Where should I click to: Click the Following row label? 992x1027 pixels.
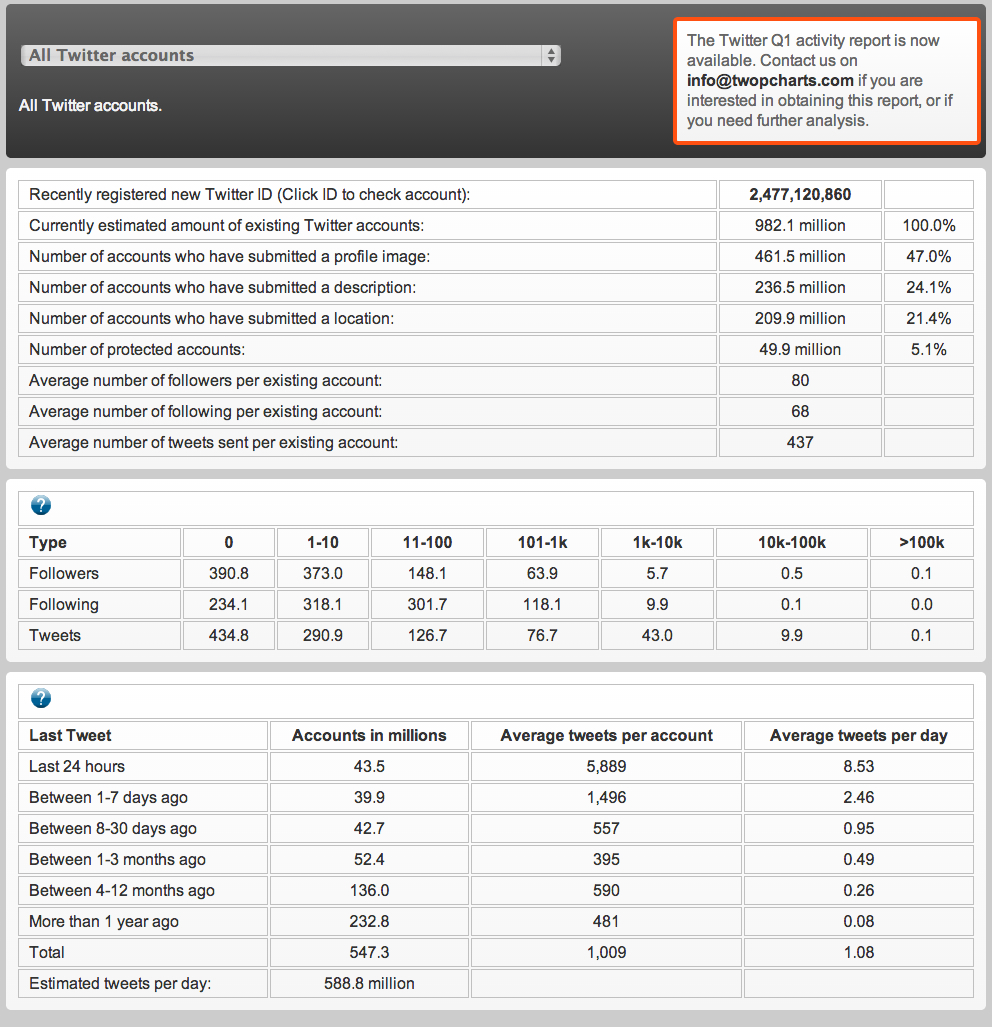coord(64,605)
